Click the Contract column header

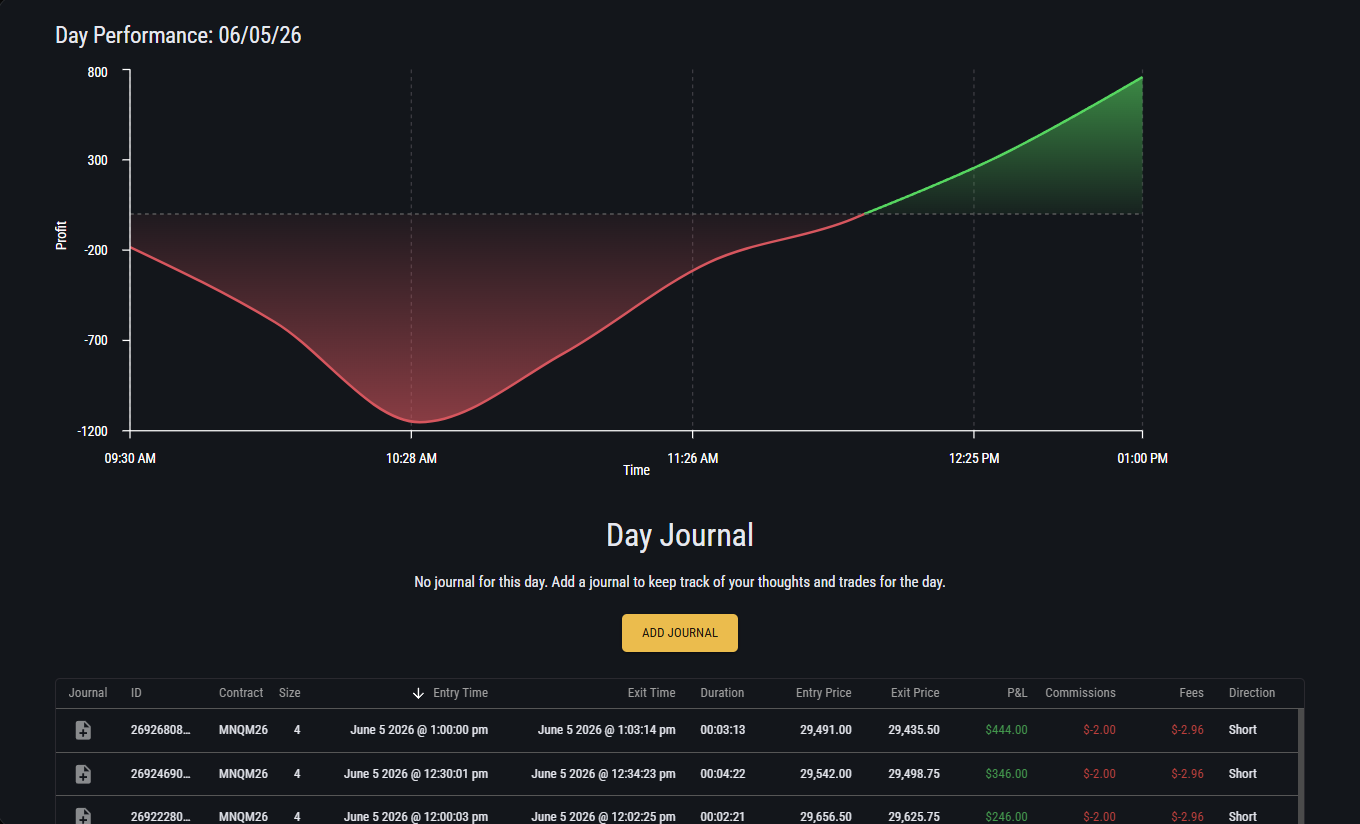(241, 693)
